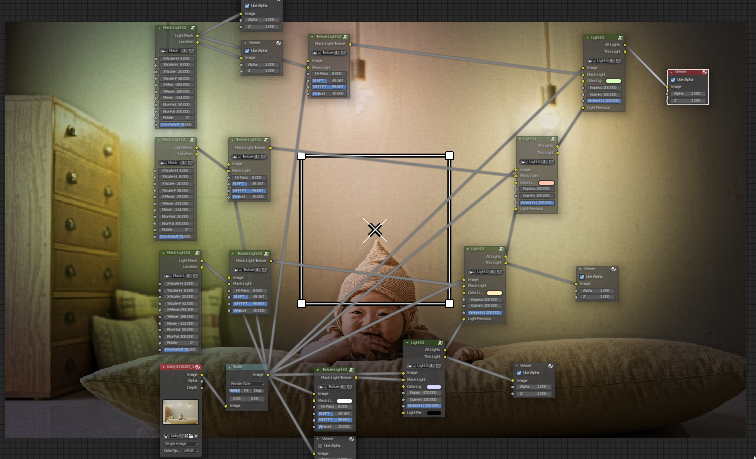Click Alpha 1.000 field in the active red-header Viewer
Screen dimensions: 756x459
[x=688, y=94]
